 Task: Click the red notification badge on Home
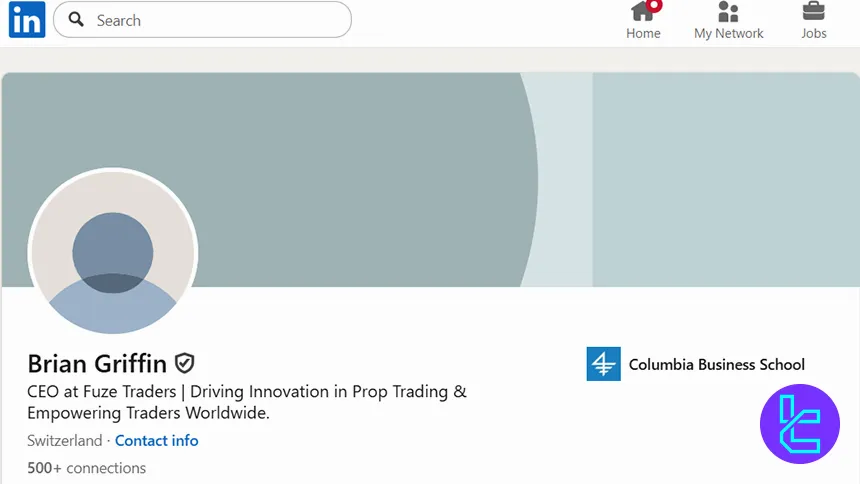tap(654, 5)
